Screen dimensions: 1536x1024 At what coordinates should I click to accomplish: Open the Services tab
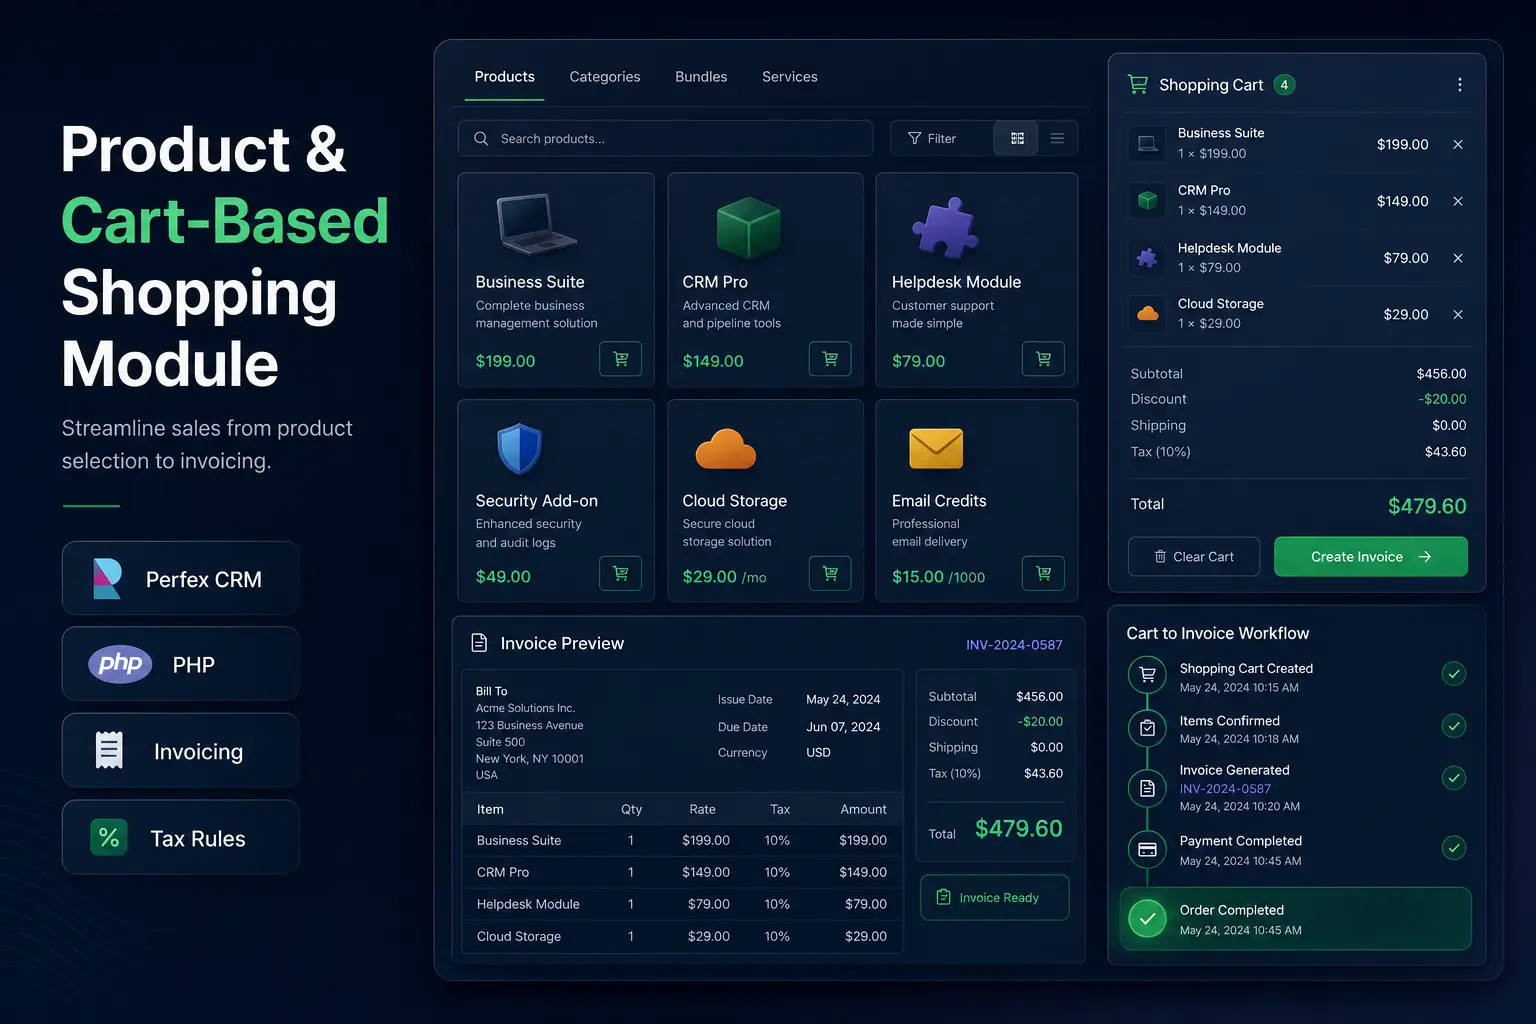790,77
